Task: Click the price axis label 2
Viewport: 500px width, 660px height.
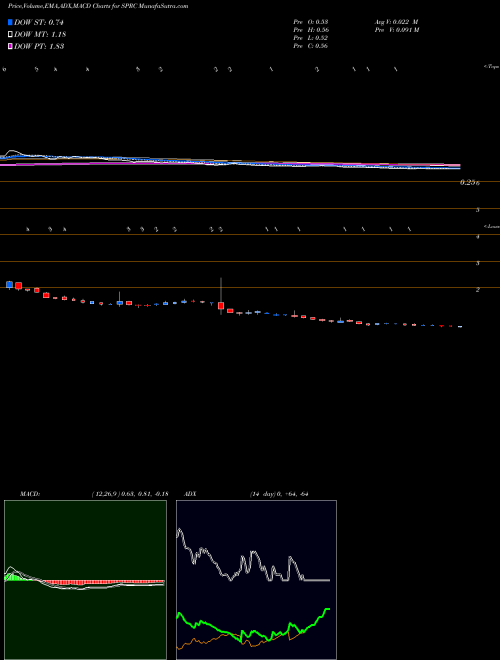Action: 478,290
